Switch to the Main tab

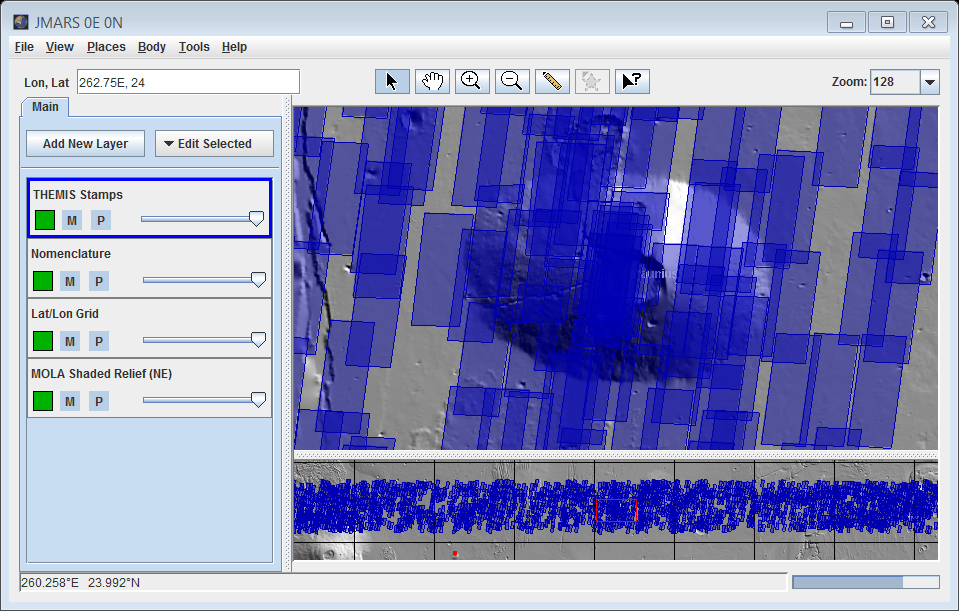[x=45, y=107]
